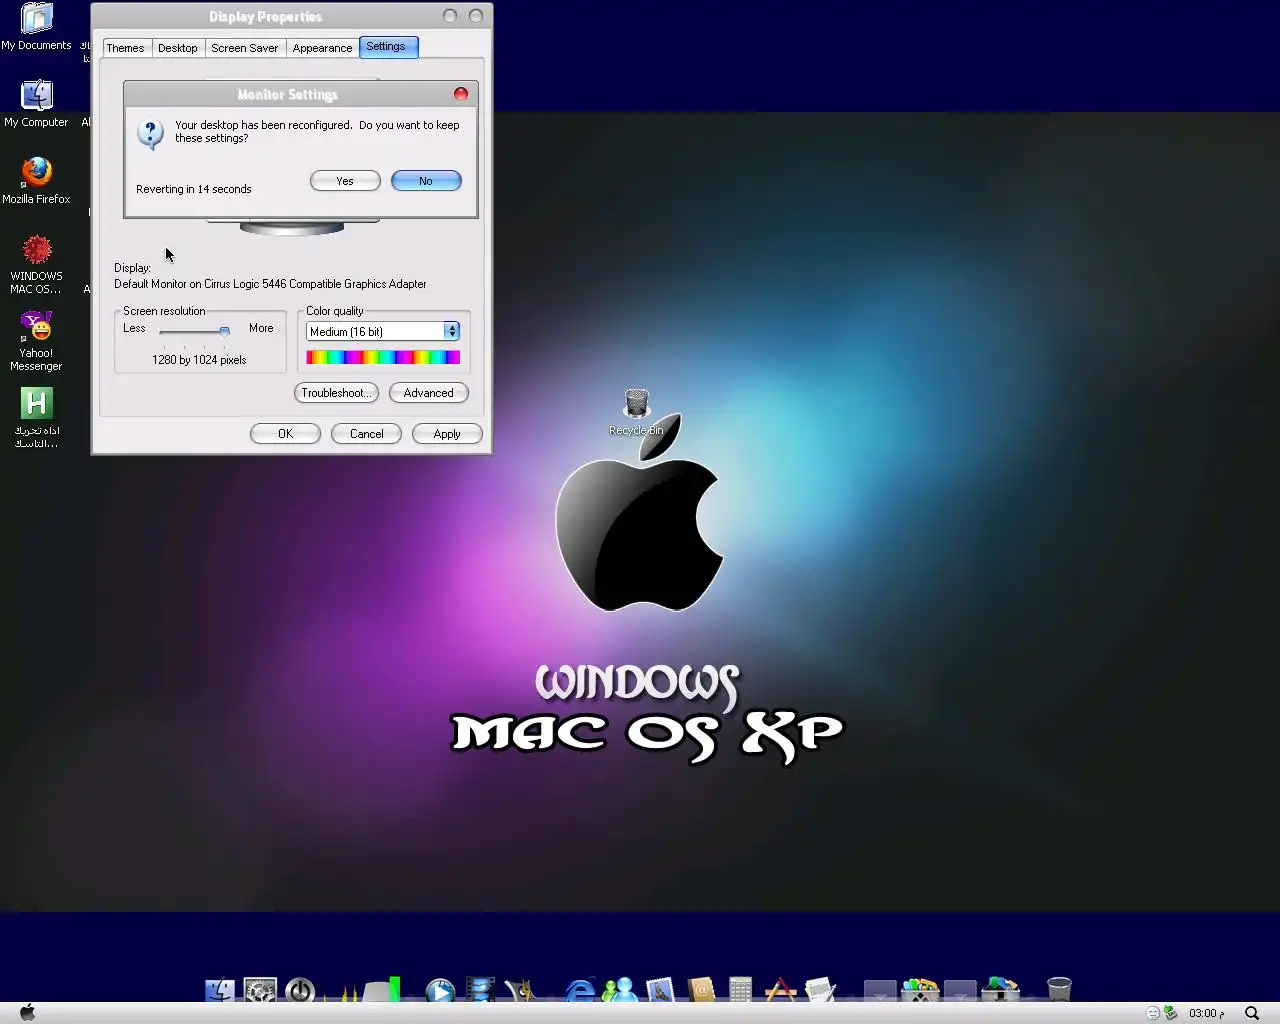Click the color quality rainbow bar
Viewport: 1280px width, 1024px height.
click(383, 357)
